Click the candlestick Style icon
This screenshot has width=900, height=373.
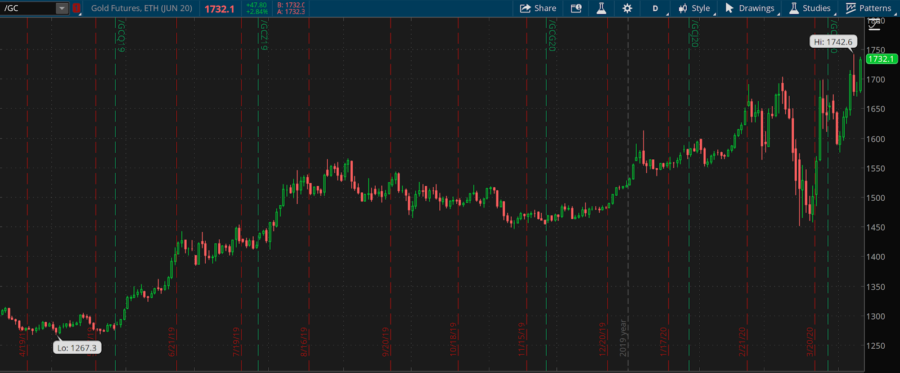(x=682, y=8)
